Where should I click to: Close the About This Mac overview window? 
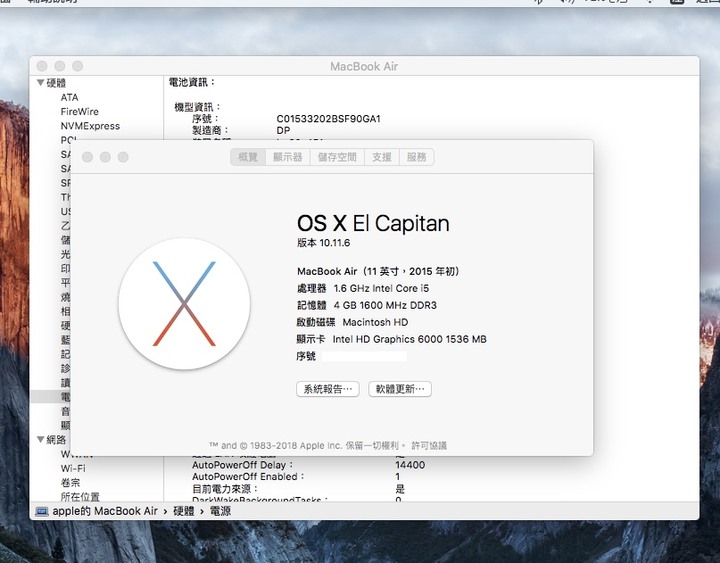[x=87, y=157]
